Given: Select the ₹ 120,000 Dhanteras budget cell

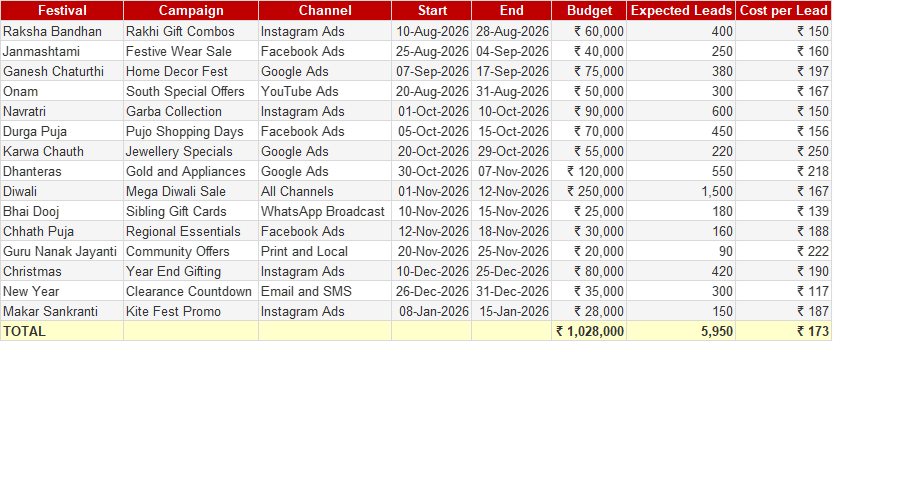Looking at the screenshot, I should click(x=589, y=171).
